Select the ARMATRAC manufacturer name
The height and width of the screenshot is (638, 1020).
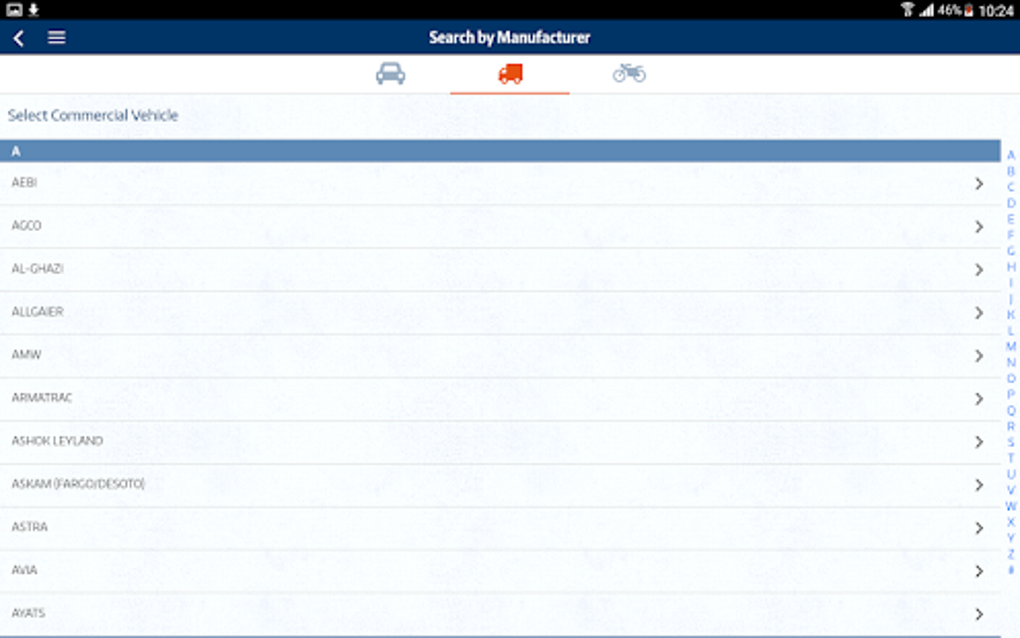pyautogui.click(x=42, y=397)
